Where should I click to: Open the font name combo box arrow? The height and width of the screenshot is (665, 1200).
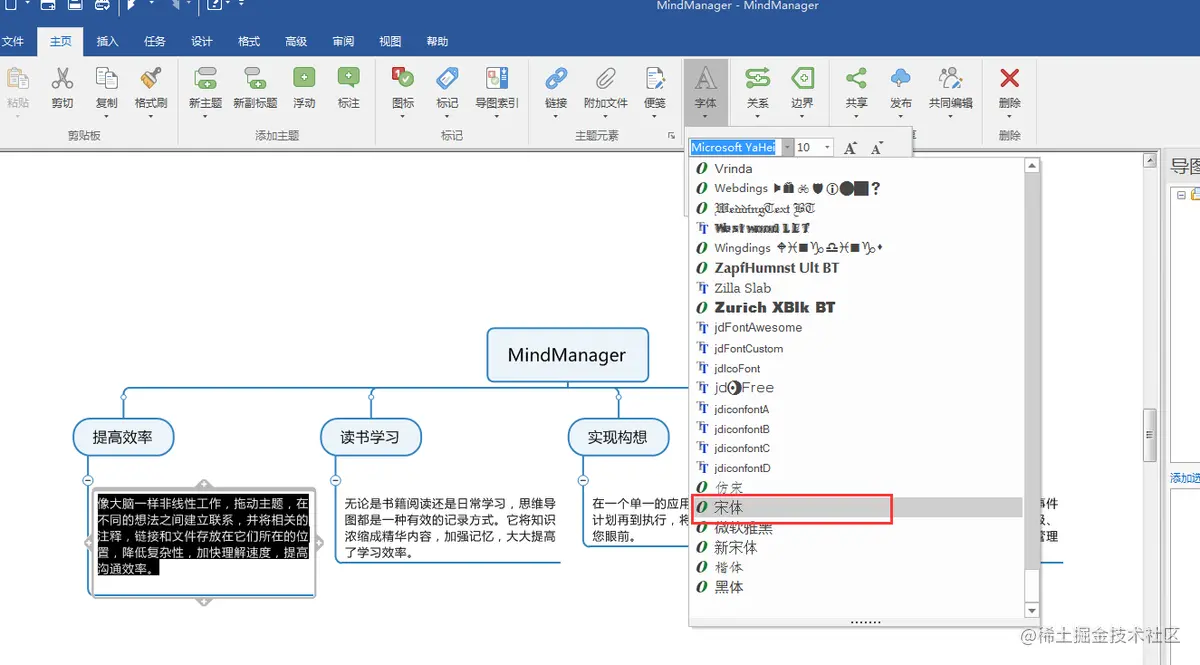[786, 147]
